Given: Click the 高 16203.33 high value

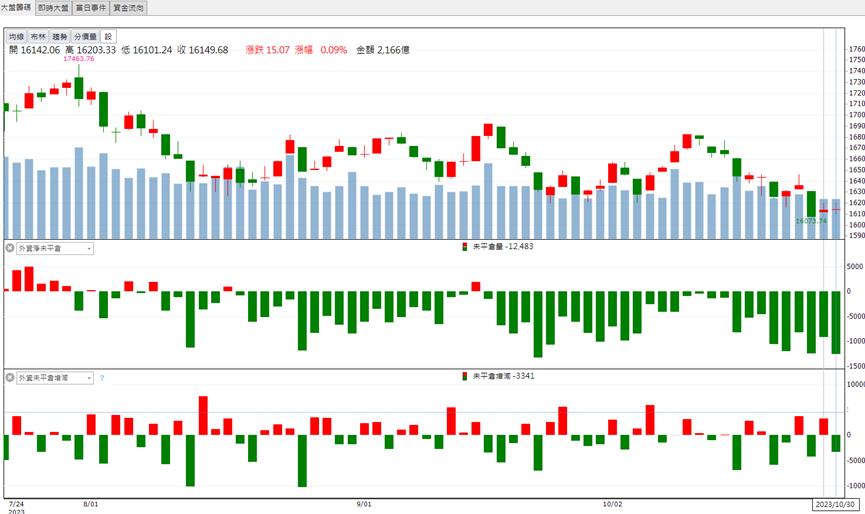Looking at the screenshot, I should pos(90,50).
